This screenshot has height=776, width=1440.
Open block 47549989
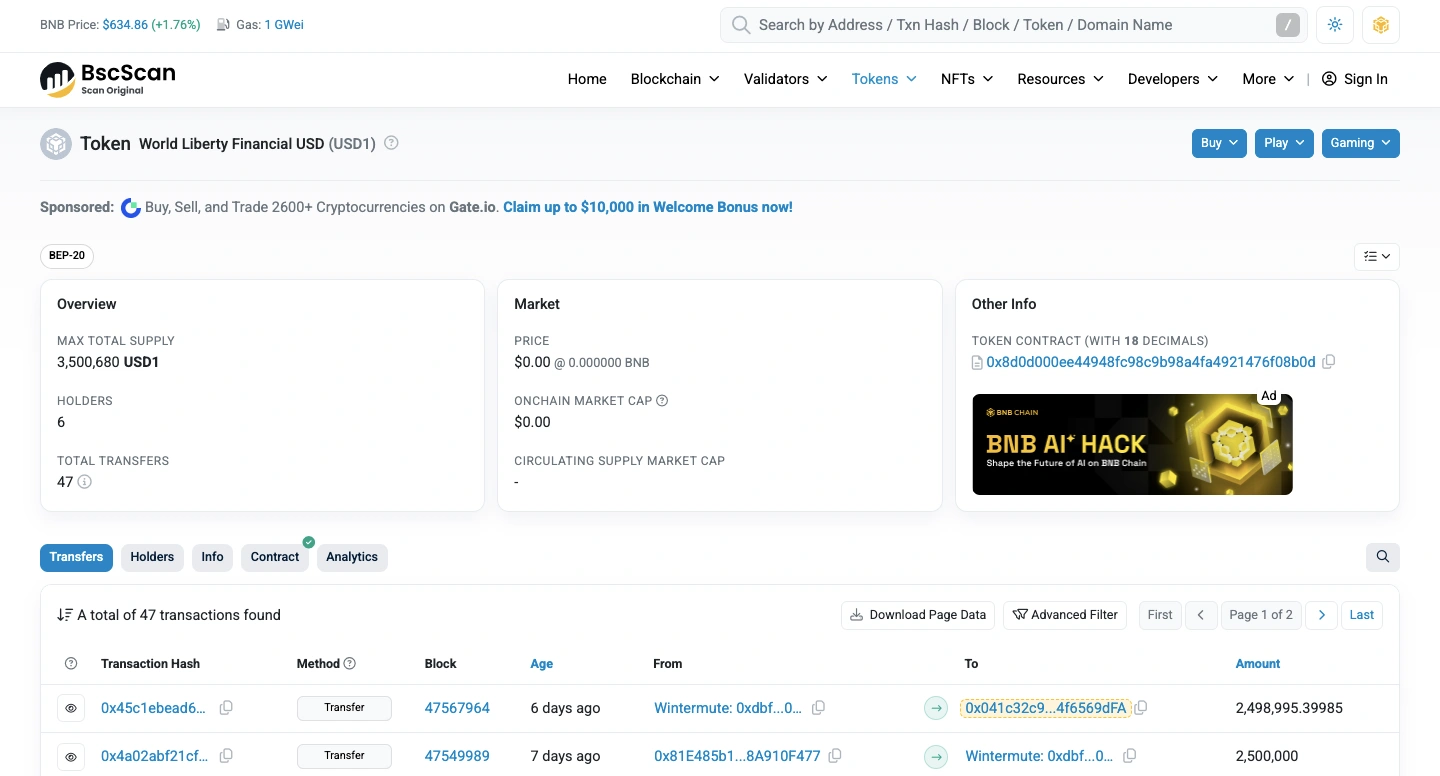click(x=457, y=756)
